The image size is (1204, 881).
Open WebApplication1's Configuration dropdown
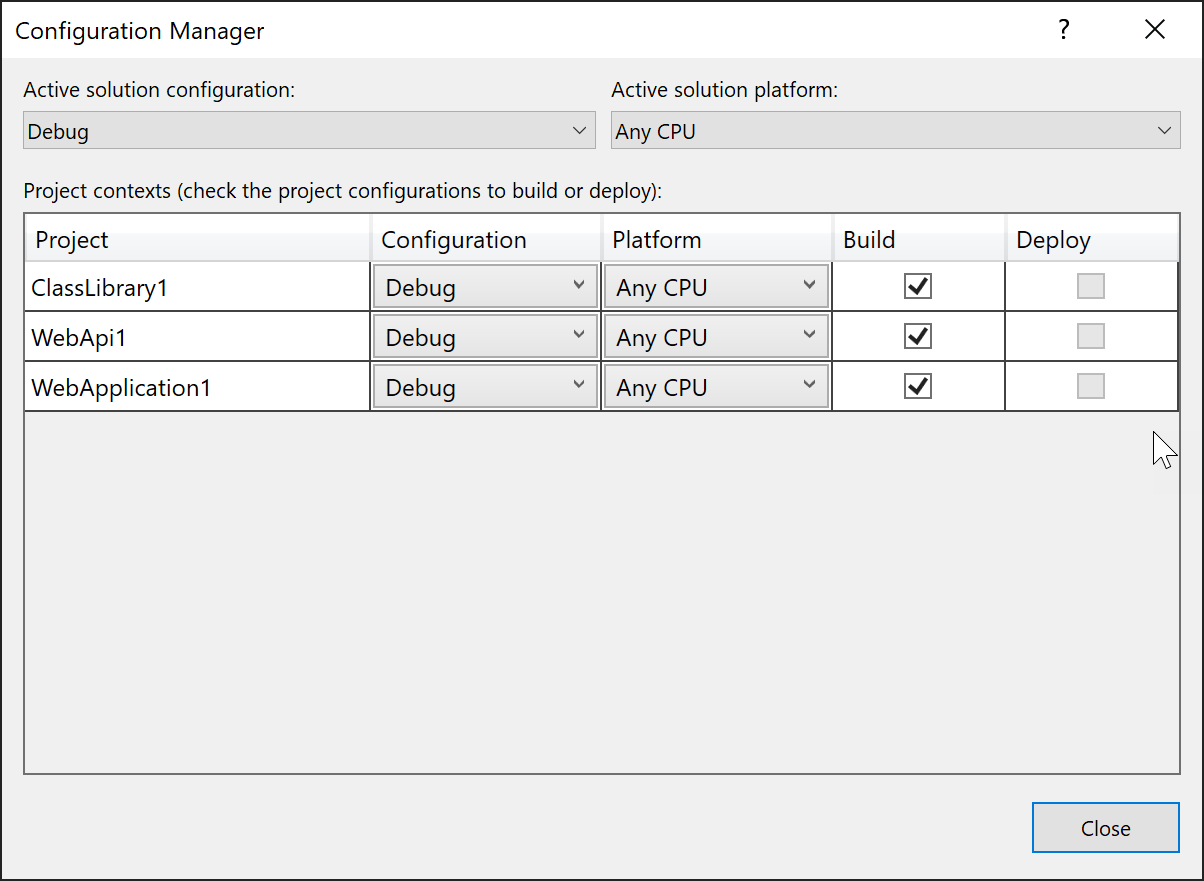[x=484, y=386]
